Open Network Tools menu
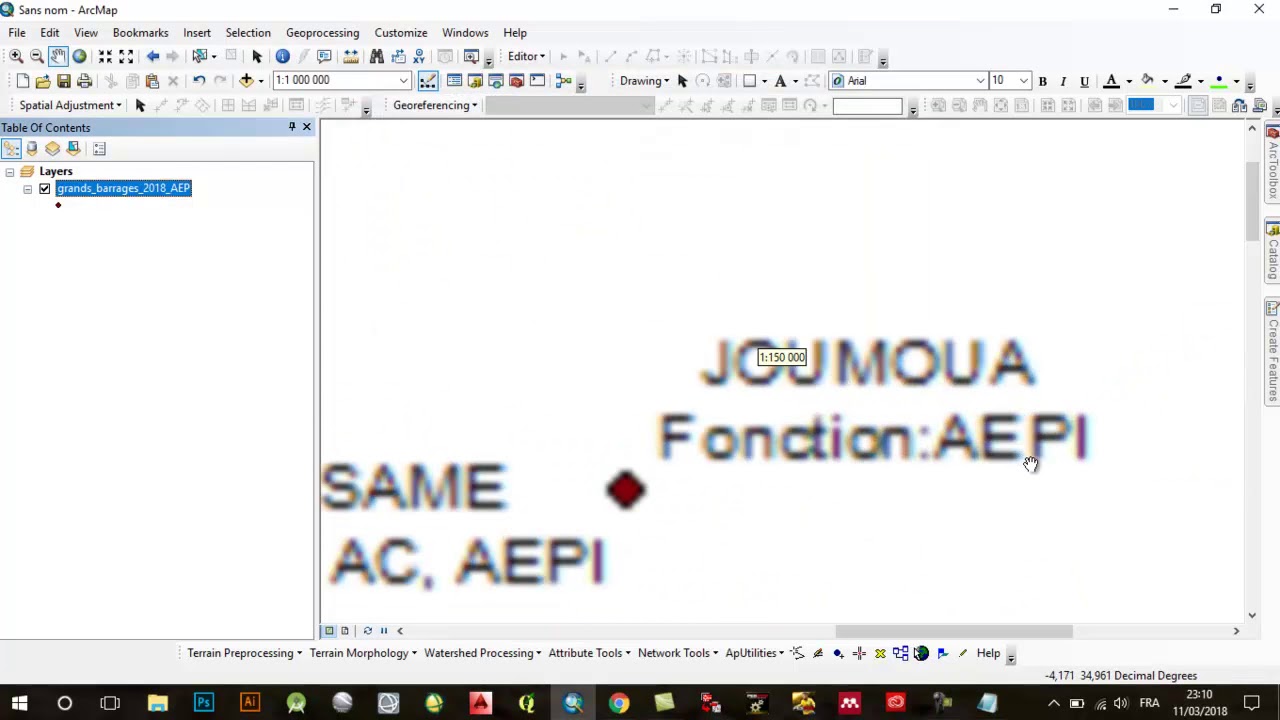Image resolution: width=1280 pixels, height=720 pixels. tap(679, 653)
